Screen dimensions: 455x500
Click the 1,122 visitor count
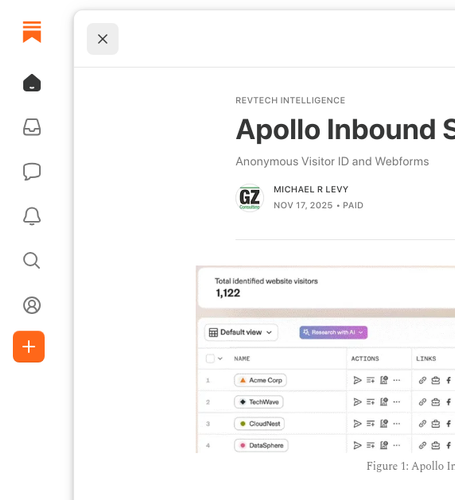(x=228, y=293)
